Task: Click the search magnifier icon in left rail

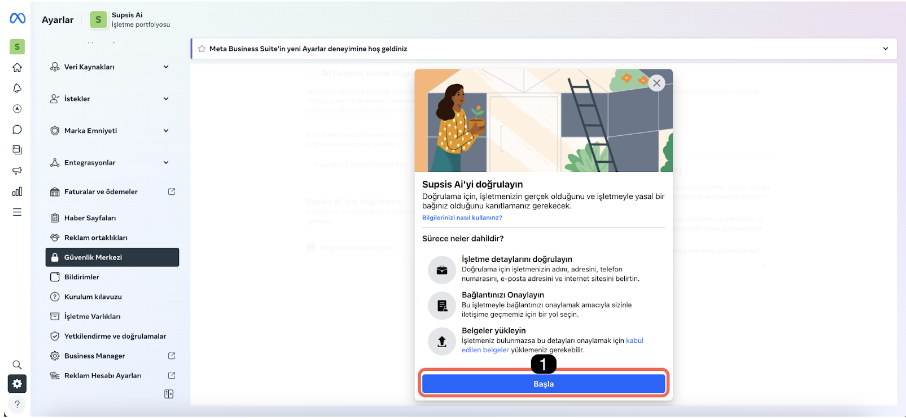Action: [x=17, y=365]
